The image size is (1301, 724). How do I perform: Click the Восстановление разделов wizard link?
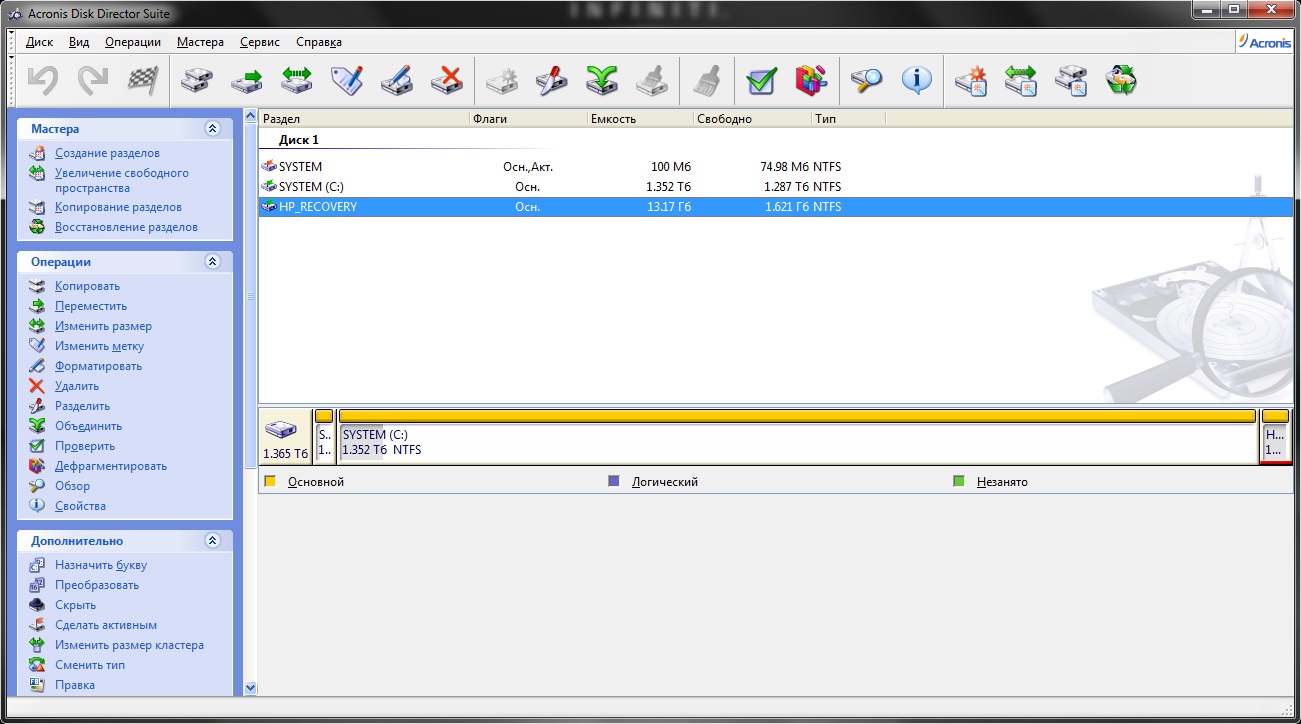(126, 227)
